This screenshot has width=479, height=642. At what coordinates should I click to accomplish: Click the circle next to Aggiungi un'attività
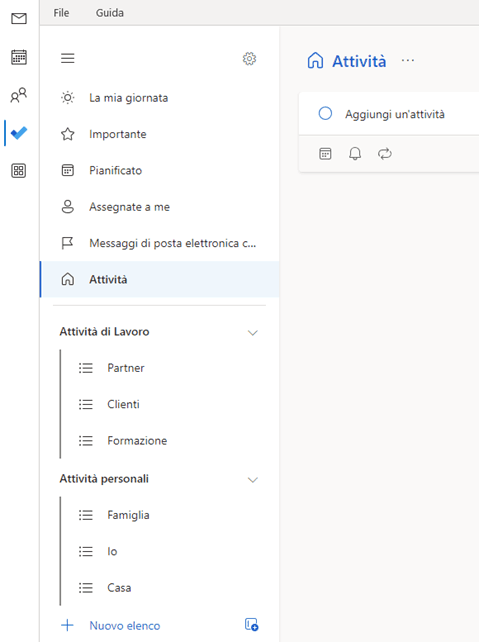(x=325, y=113)
